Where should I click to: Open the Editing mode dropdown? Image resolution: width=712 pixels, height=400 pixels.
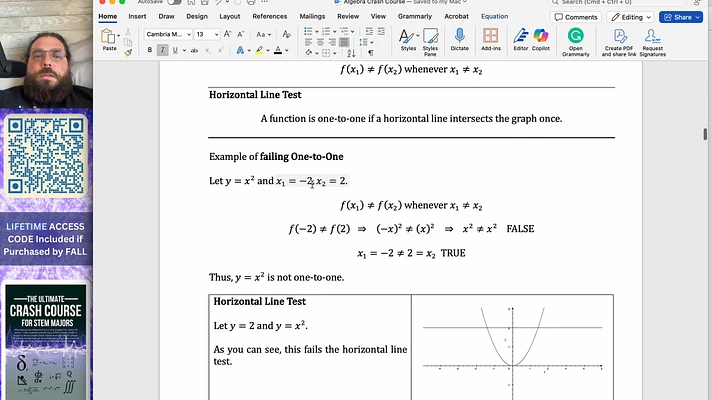(x=631, y=17)
